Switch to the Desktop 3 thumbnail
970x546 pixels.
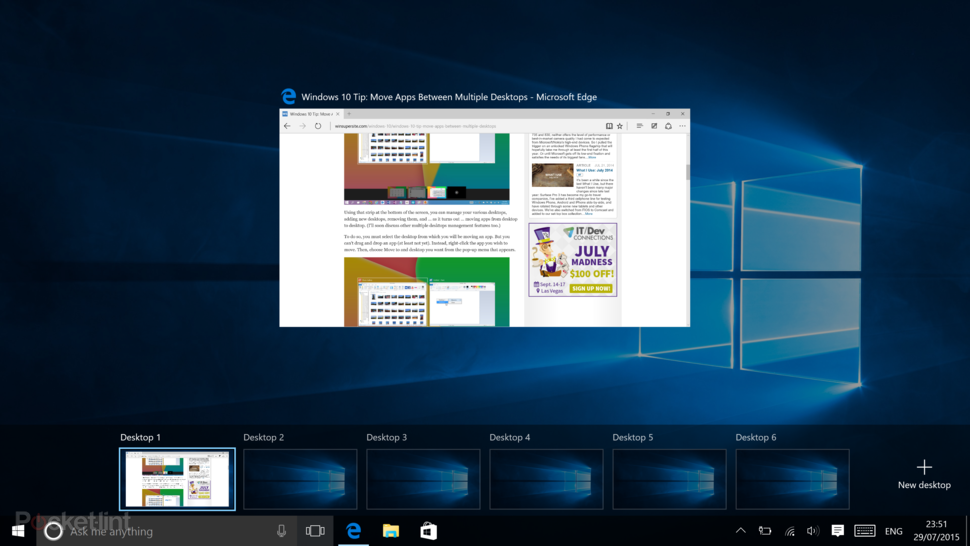point(423,479)
